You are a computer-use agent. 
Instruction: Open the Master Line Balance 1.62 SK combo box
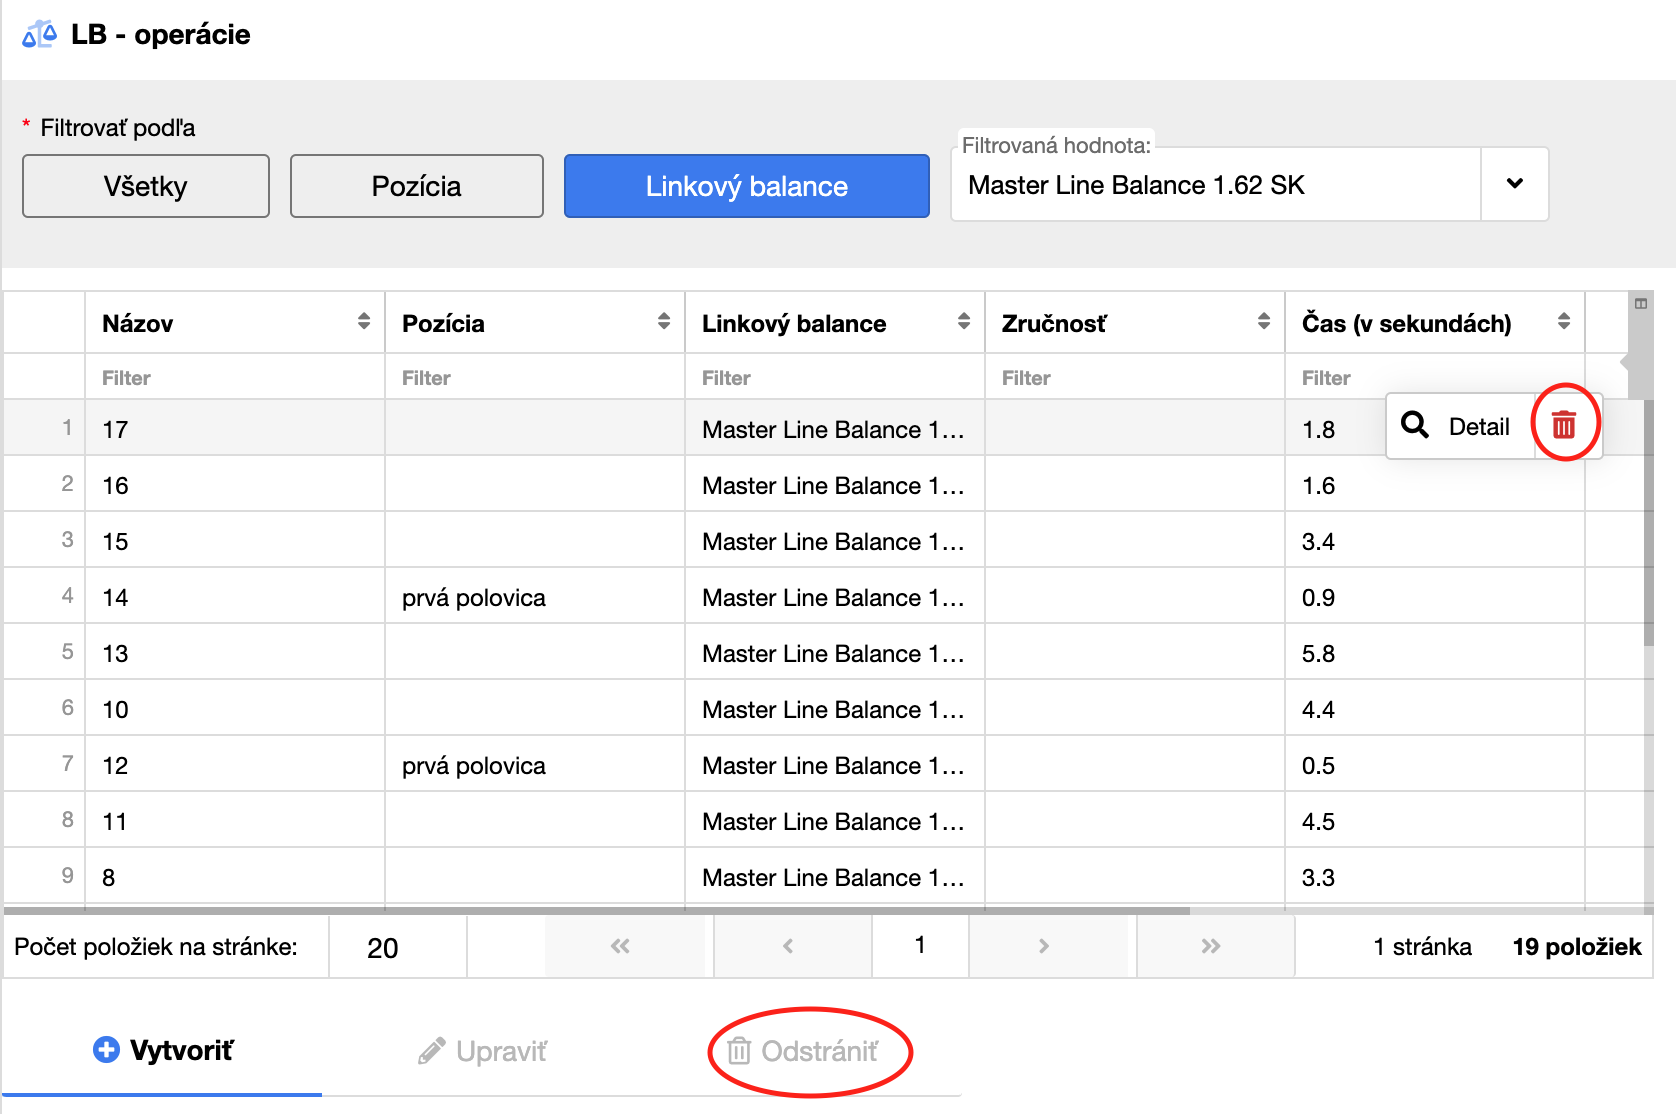tap(1215, 185)
